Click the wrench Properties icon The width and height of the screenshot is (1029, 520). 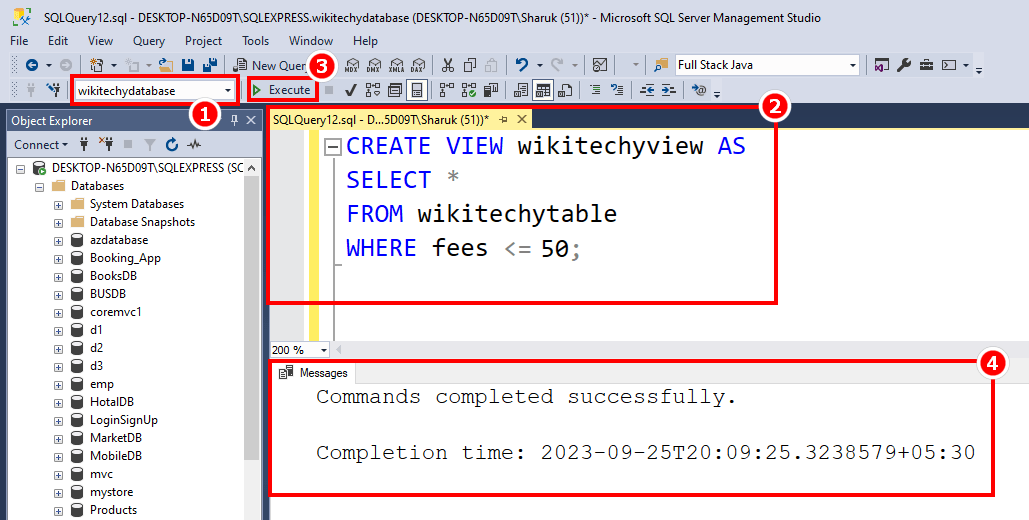(x=904, y=65)
